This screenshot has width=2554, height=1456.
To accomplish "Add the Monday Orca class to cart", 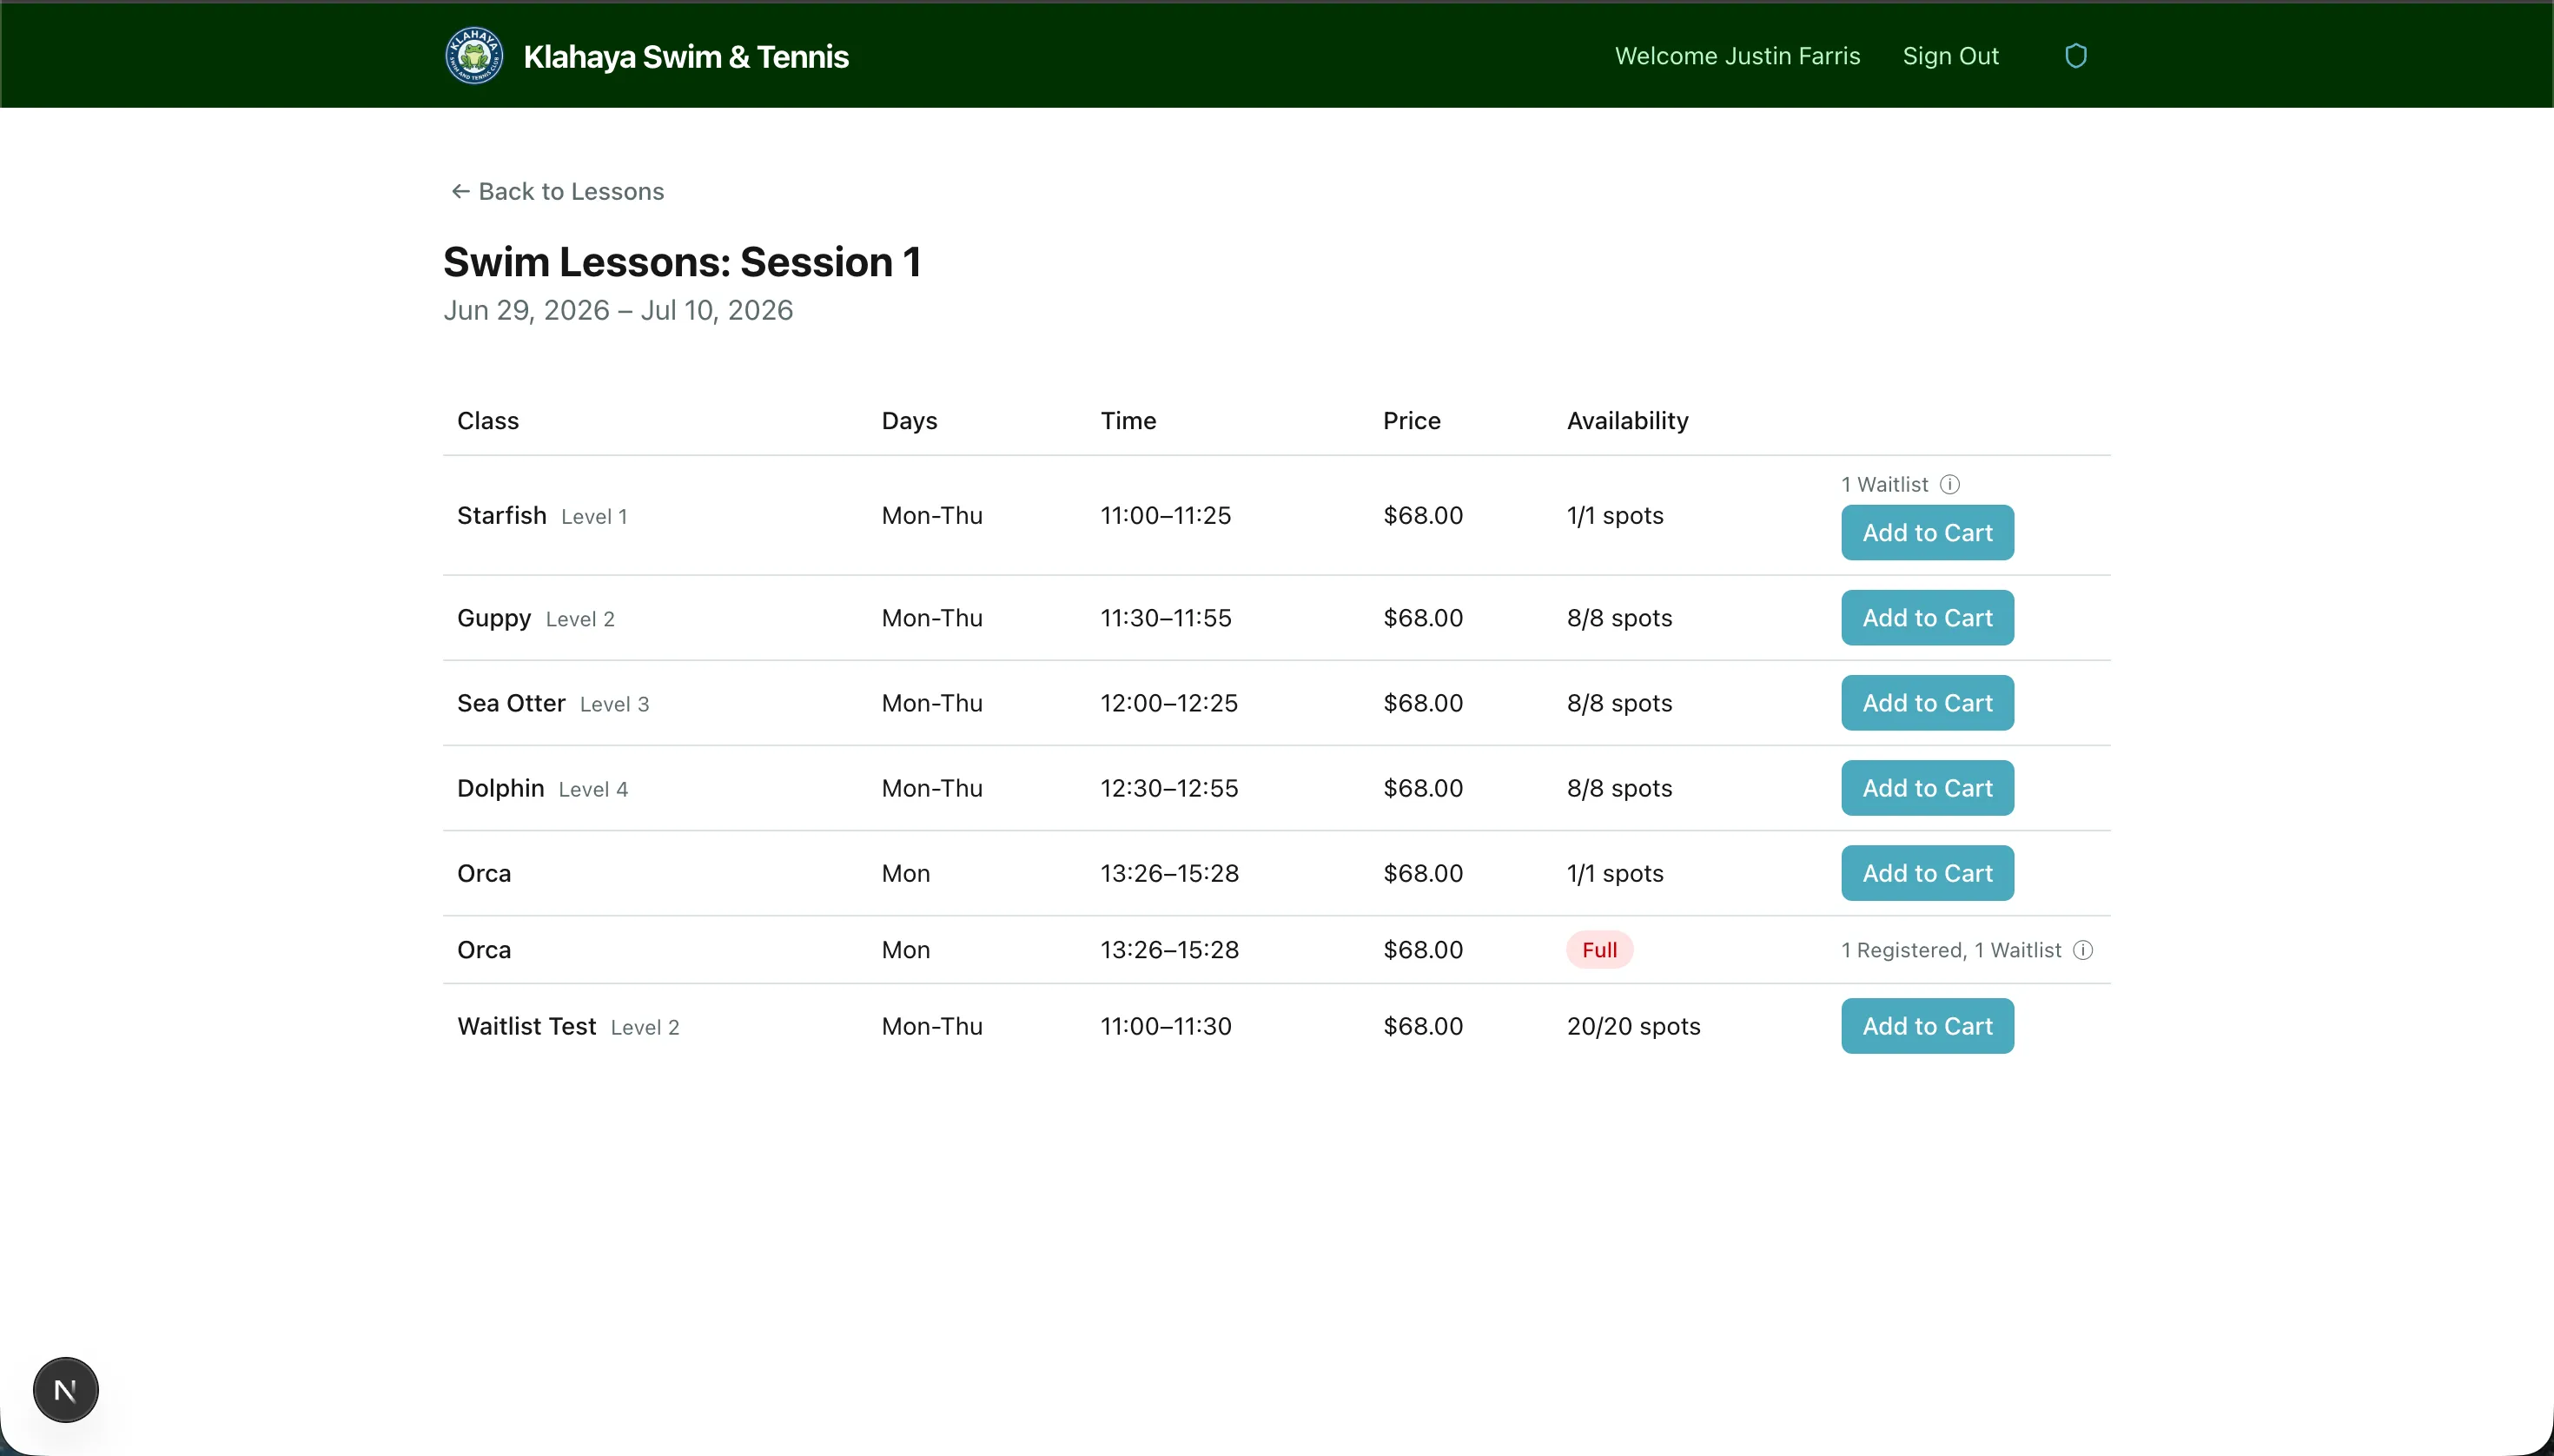I will (x=1925, y=872).
